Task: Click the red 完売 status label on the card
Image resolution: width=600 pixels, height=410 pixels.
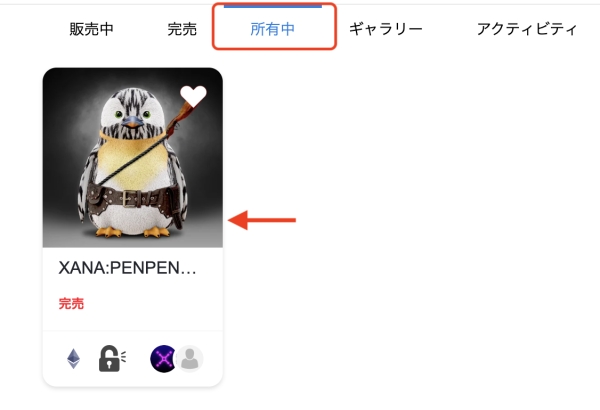Action: 71,304
